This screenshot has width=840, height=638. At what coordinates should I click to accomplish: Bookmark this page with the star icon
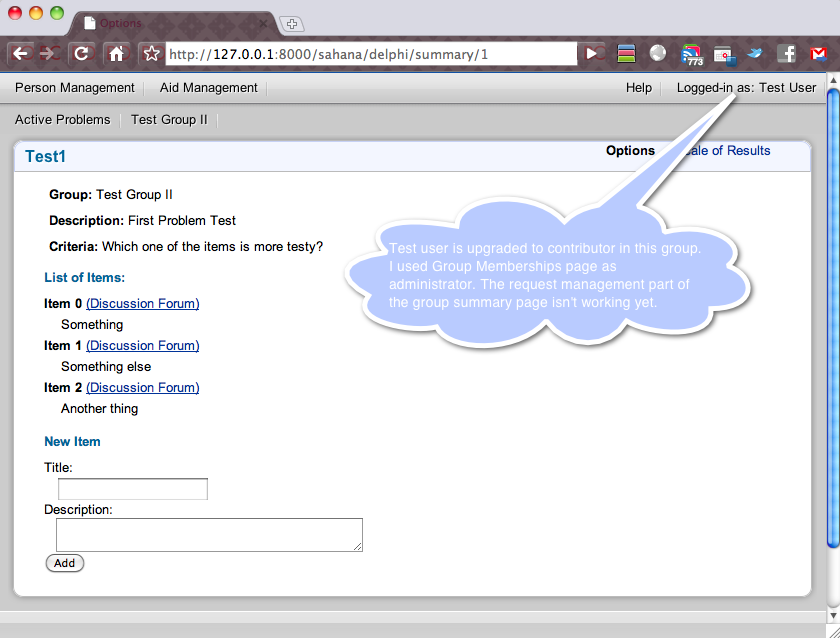tap(151, 53)
